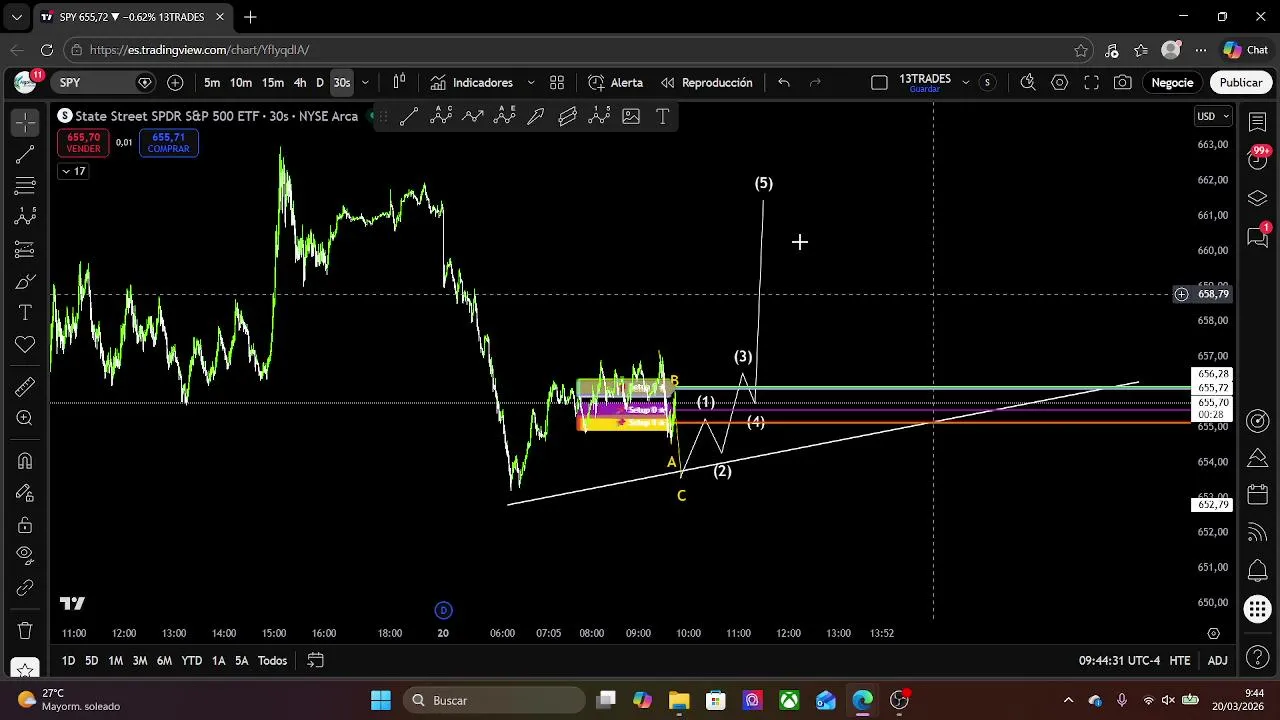The image size is (1280, 720).
Task: Open the forecasting and measurement tools
Action: tap(25, 249)
